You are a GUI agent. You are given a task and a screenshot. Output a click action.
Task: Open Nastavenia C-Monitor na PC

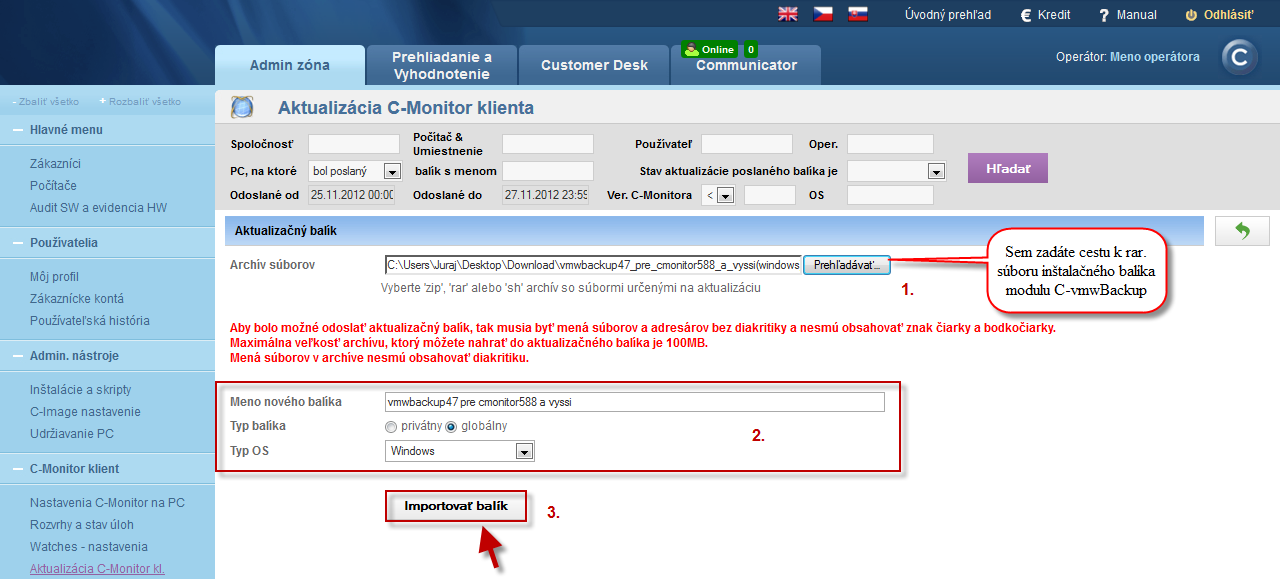click(x=107, y=503)
